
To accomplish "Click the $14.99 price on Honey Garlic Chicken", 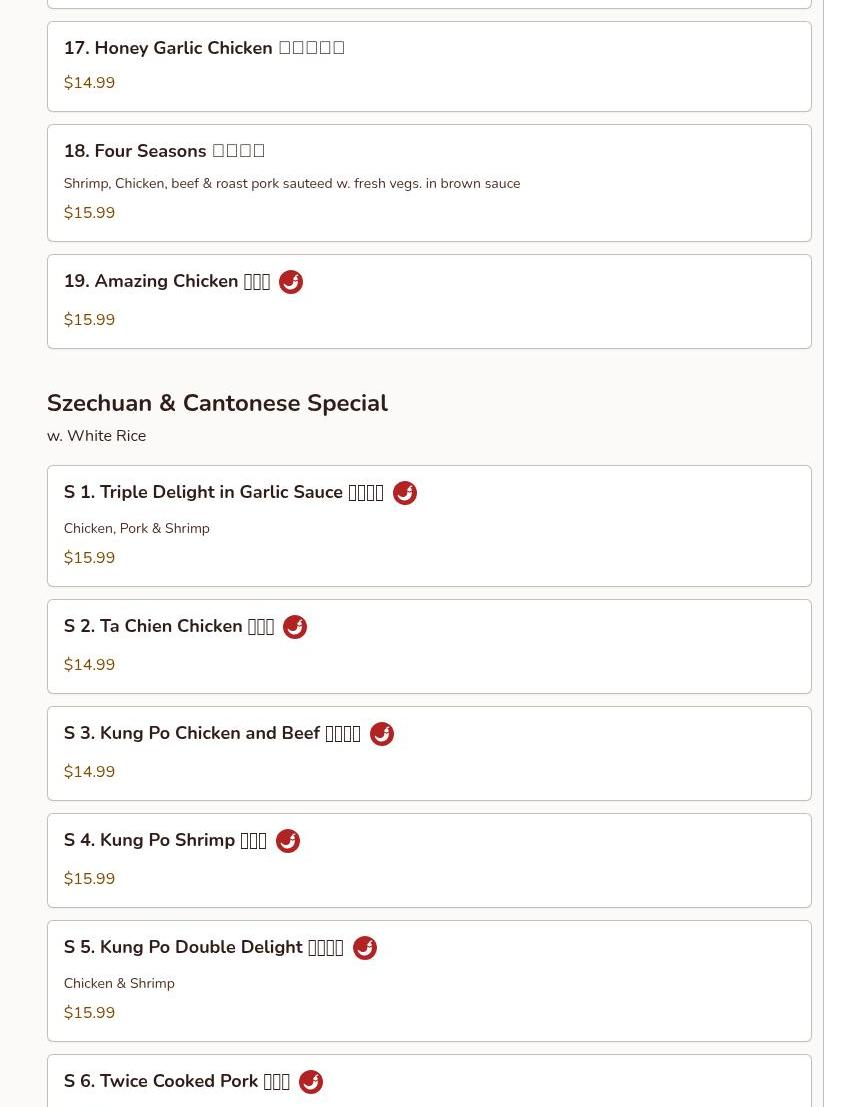I will tap(89, 83).
